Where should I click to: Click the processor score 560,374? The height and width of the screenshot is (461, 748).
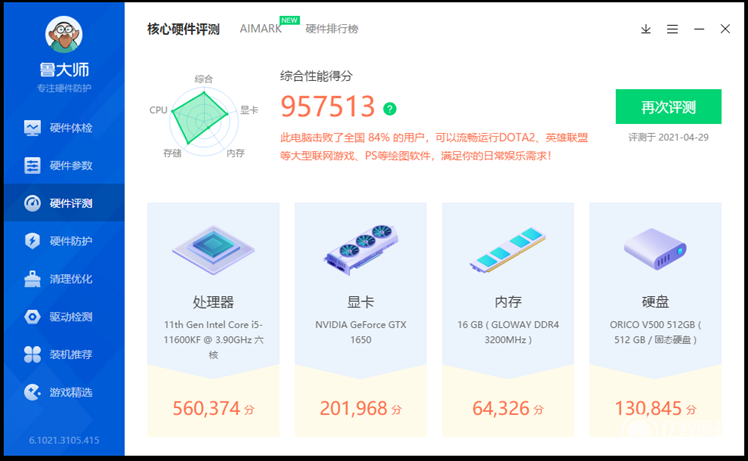click(207, 409)
